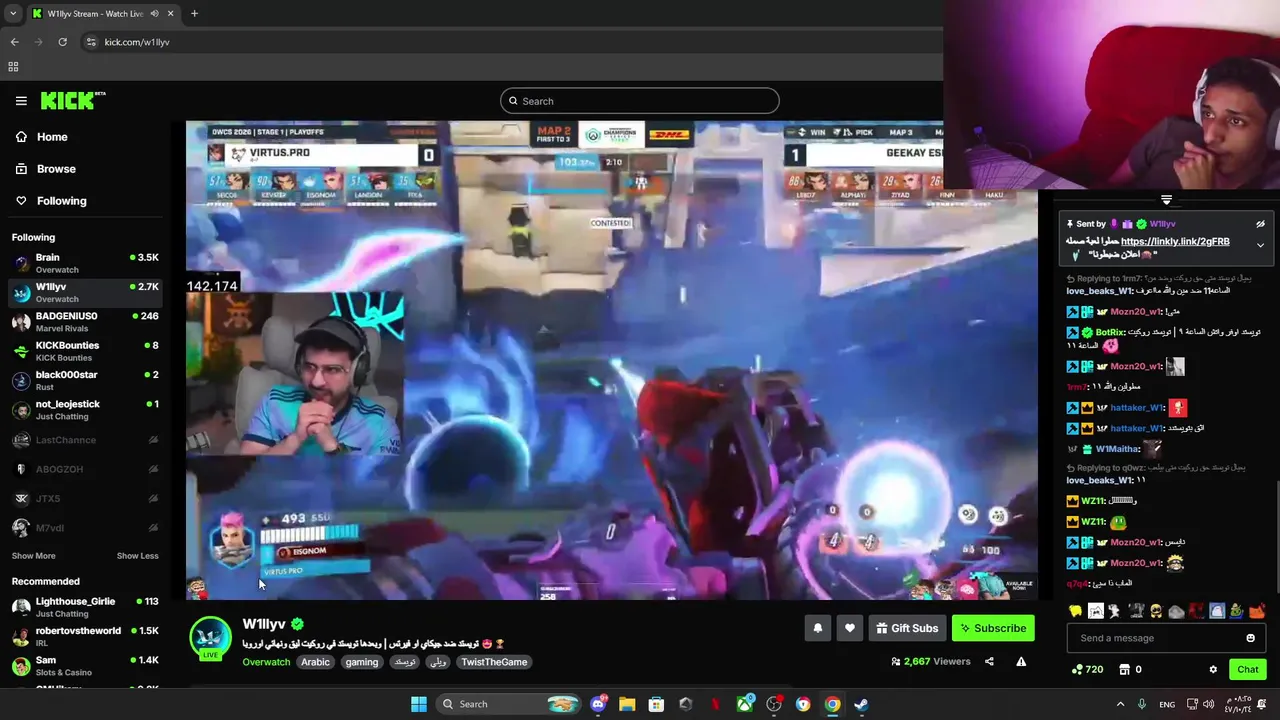Open Browse in the sidebar
Image resolution: width=1280 pixels, height=720 pixels.
pos(56,169)
